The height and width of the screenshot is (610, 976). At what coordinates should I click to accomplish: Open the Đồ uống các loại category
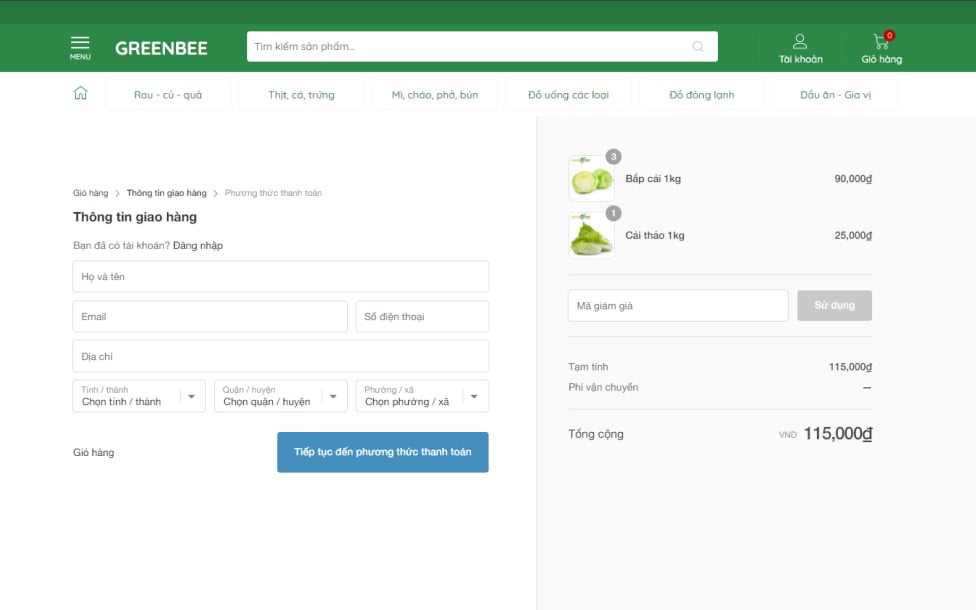click(x=568, y=95)
